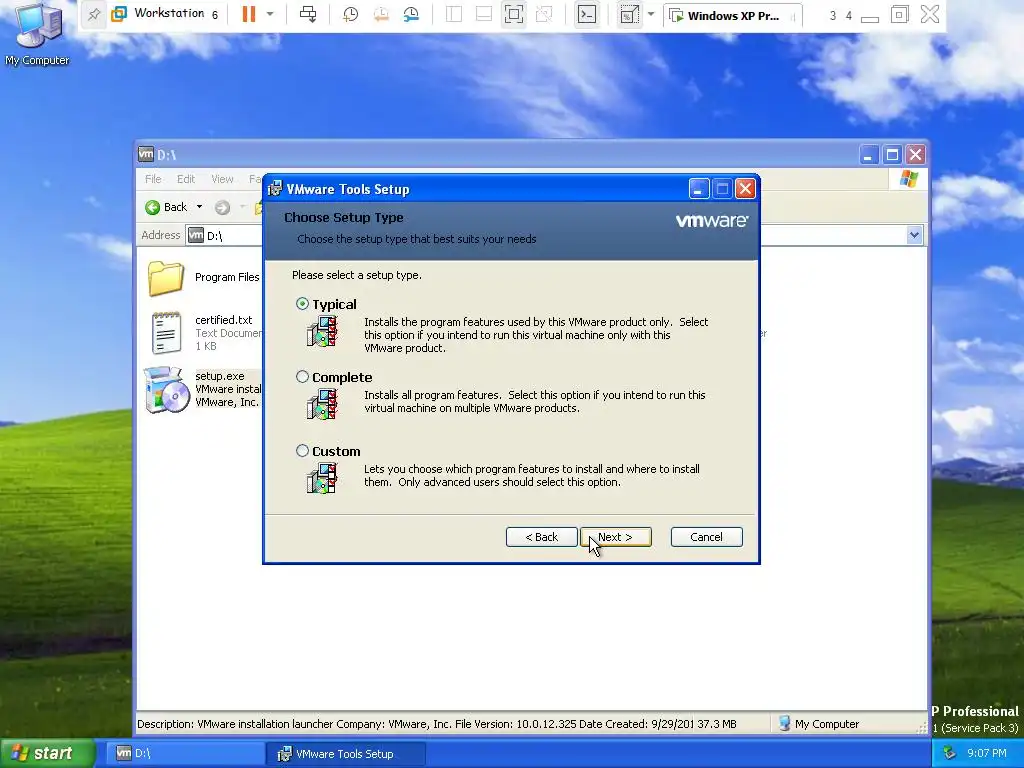Switch to the Windows XP Pr... tab

733,16
